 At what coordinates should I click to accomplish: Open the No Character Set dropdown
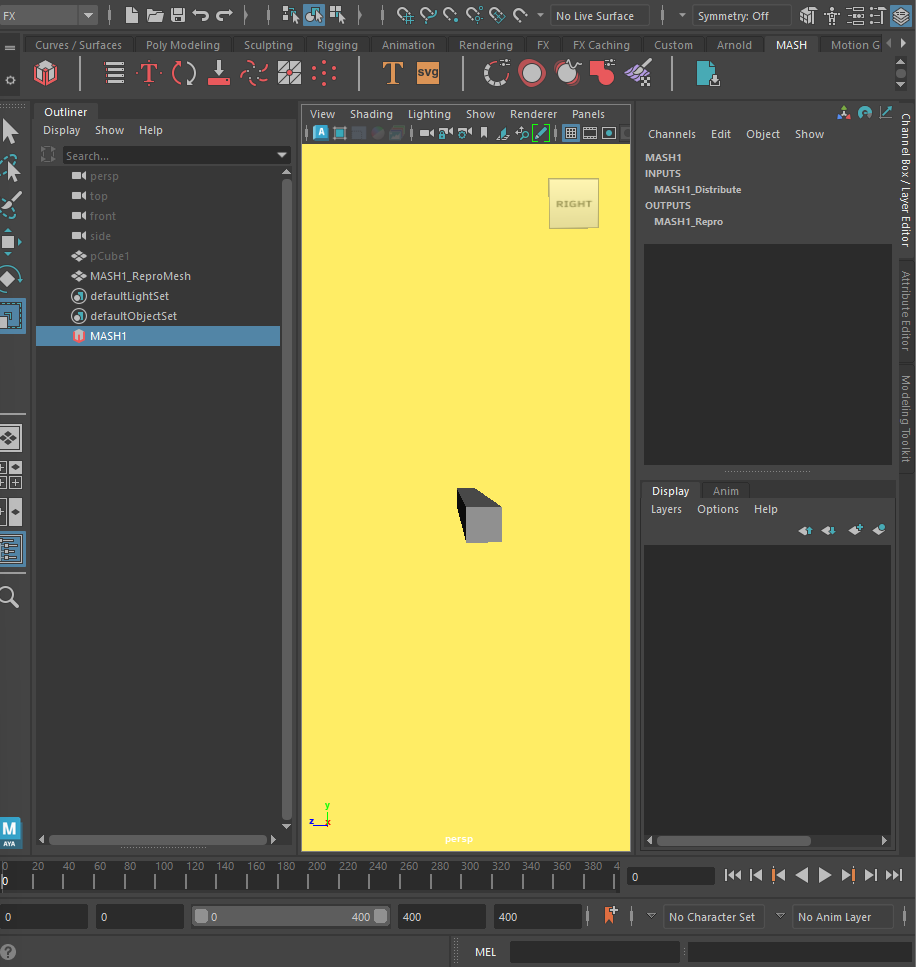[x=712, y=917]
